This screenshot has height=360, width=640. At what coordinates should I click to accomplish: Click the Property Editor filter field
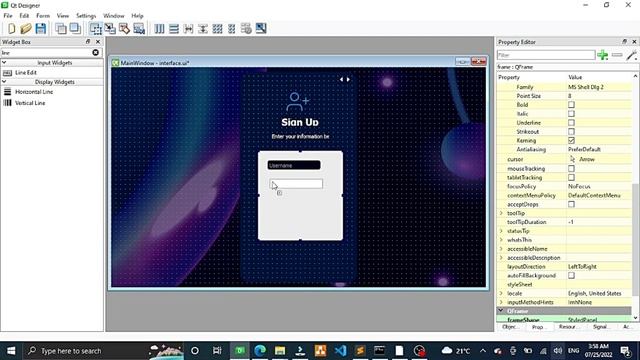coord(546,55)
